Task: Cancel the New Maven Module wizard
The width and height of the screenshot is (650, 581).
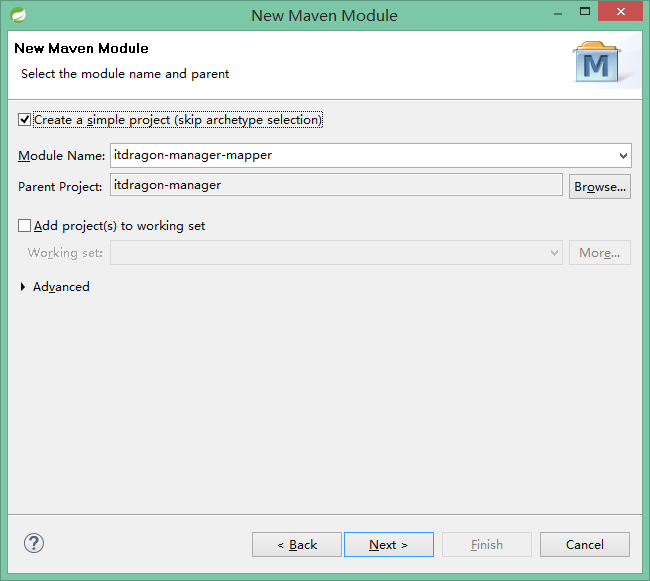Action: 585,545
